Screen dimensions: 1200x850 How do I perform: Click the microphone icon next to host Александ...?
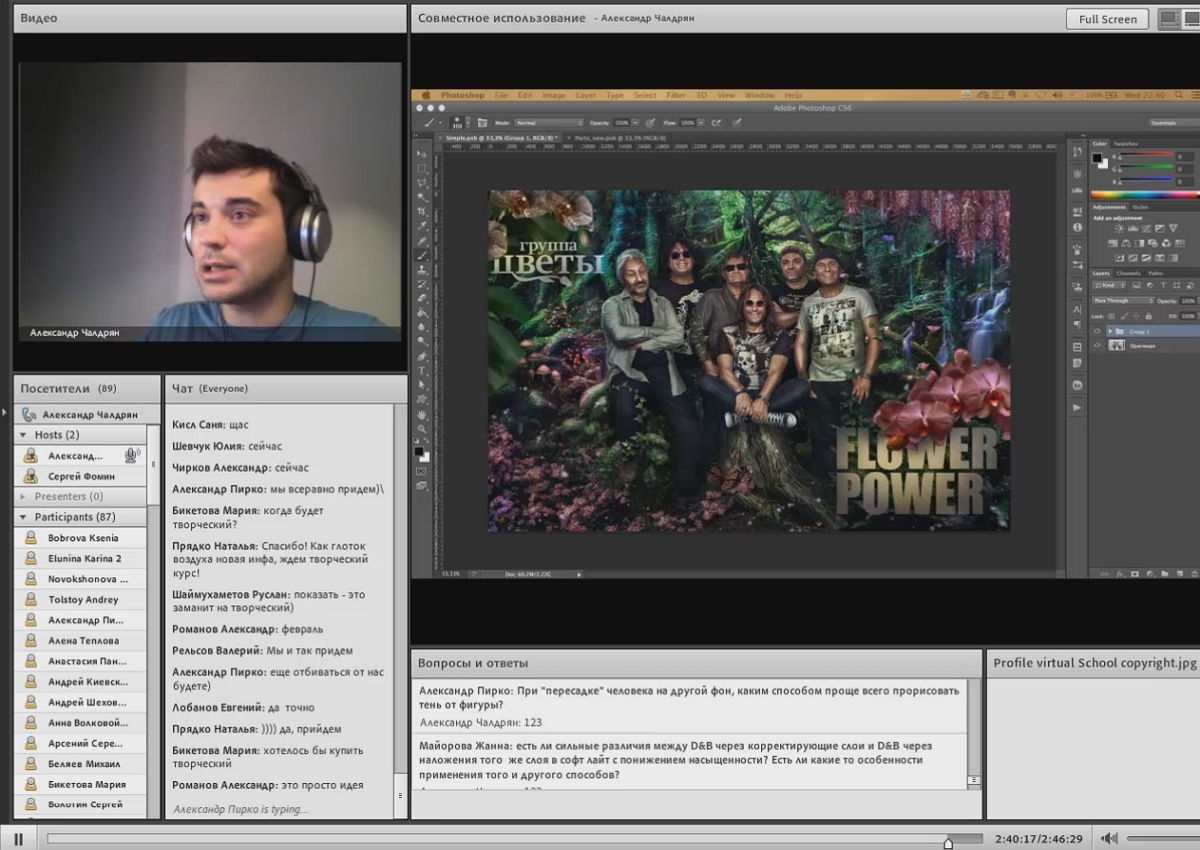click(131, 455)
